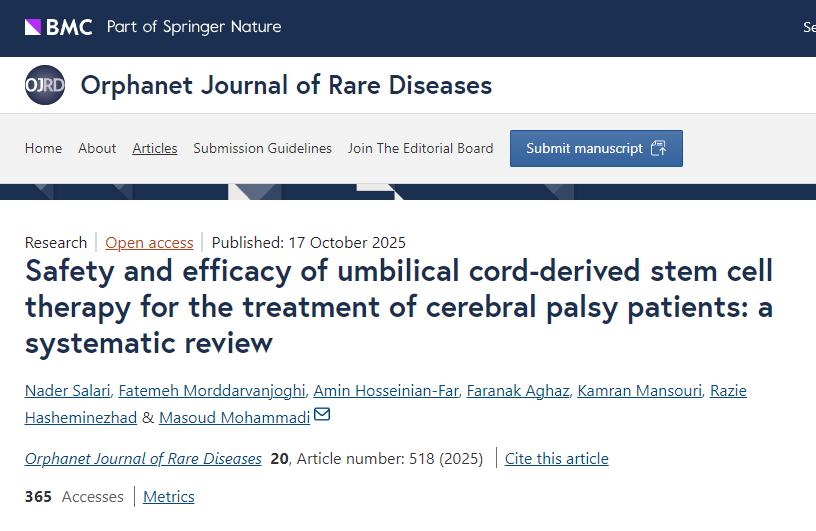The width and height of the screenshot is (816, 531).
Task: Click the Open access link
Action: [x=149, y=242]
